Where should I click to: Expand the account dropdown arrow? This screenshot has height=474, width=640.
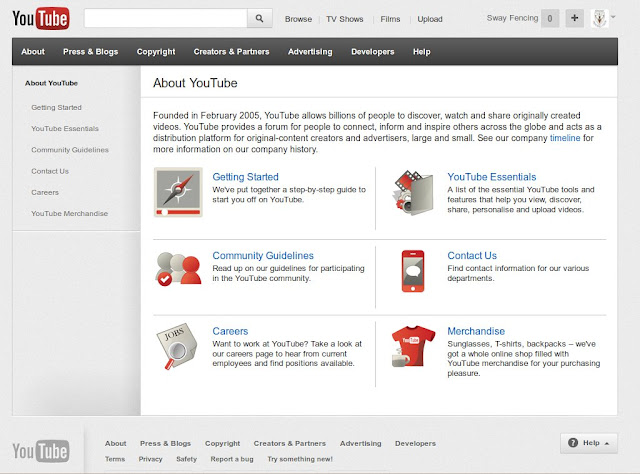pyautogui.click(x=613, y=17)
